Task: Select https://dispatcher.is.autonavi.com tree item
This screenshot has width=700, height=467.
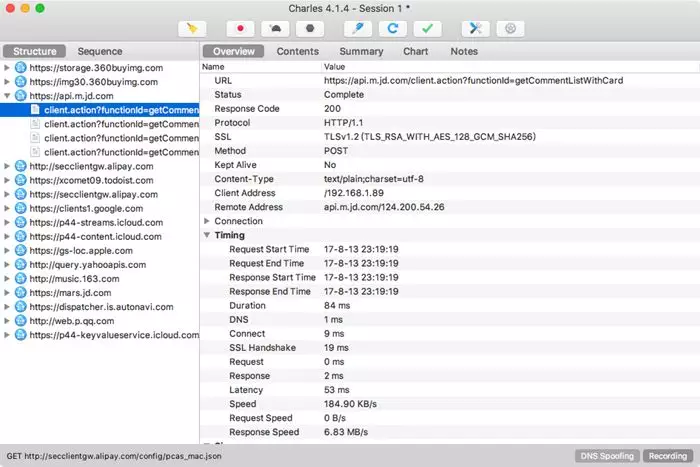Action: pos(101,307)
